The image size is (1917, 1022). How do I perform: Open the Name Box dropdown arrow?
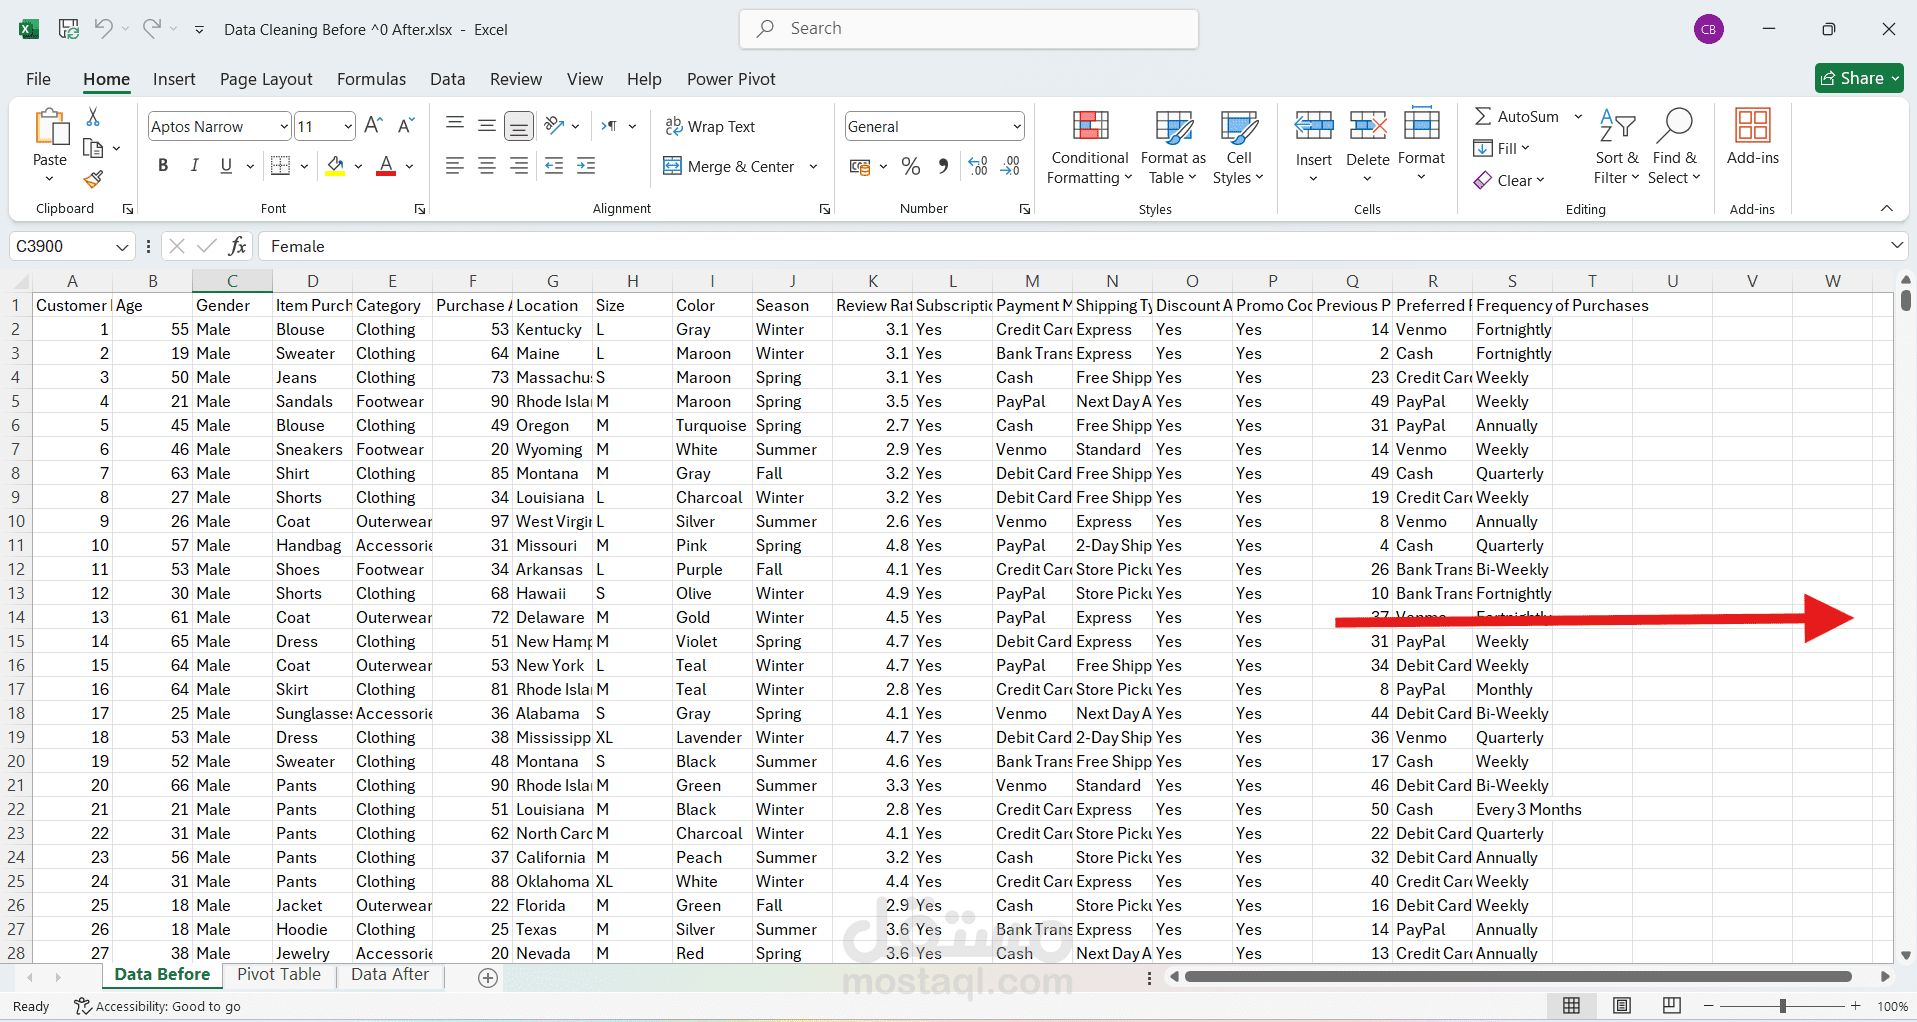[x=122, y=246]
